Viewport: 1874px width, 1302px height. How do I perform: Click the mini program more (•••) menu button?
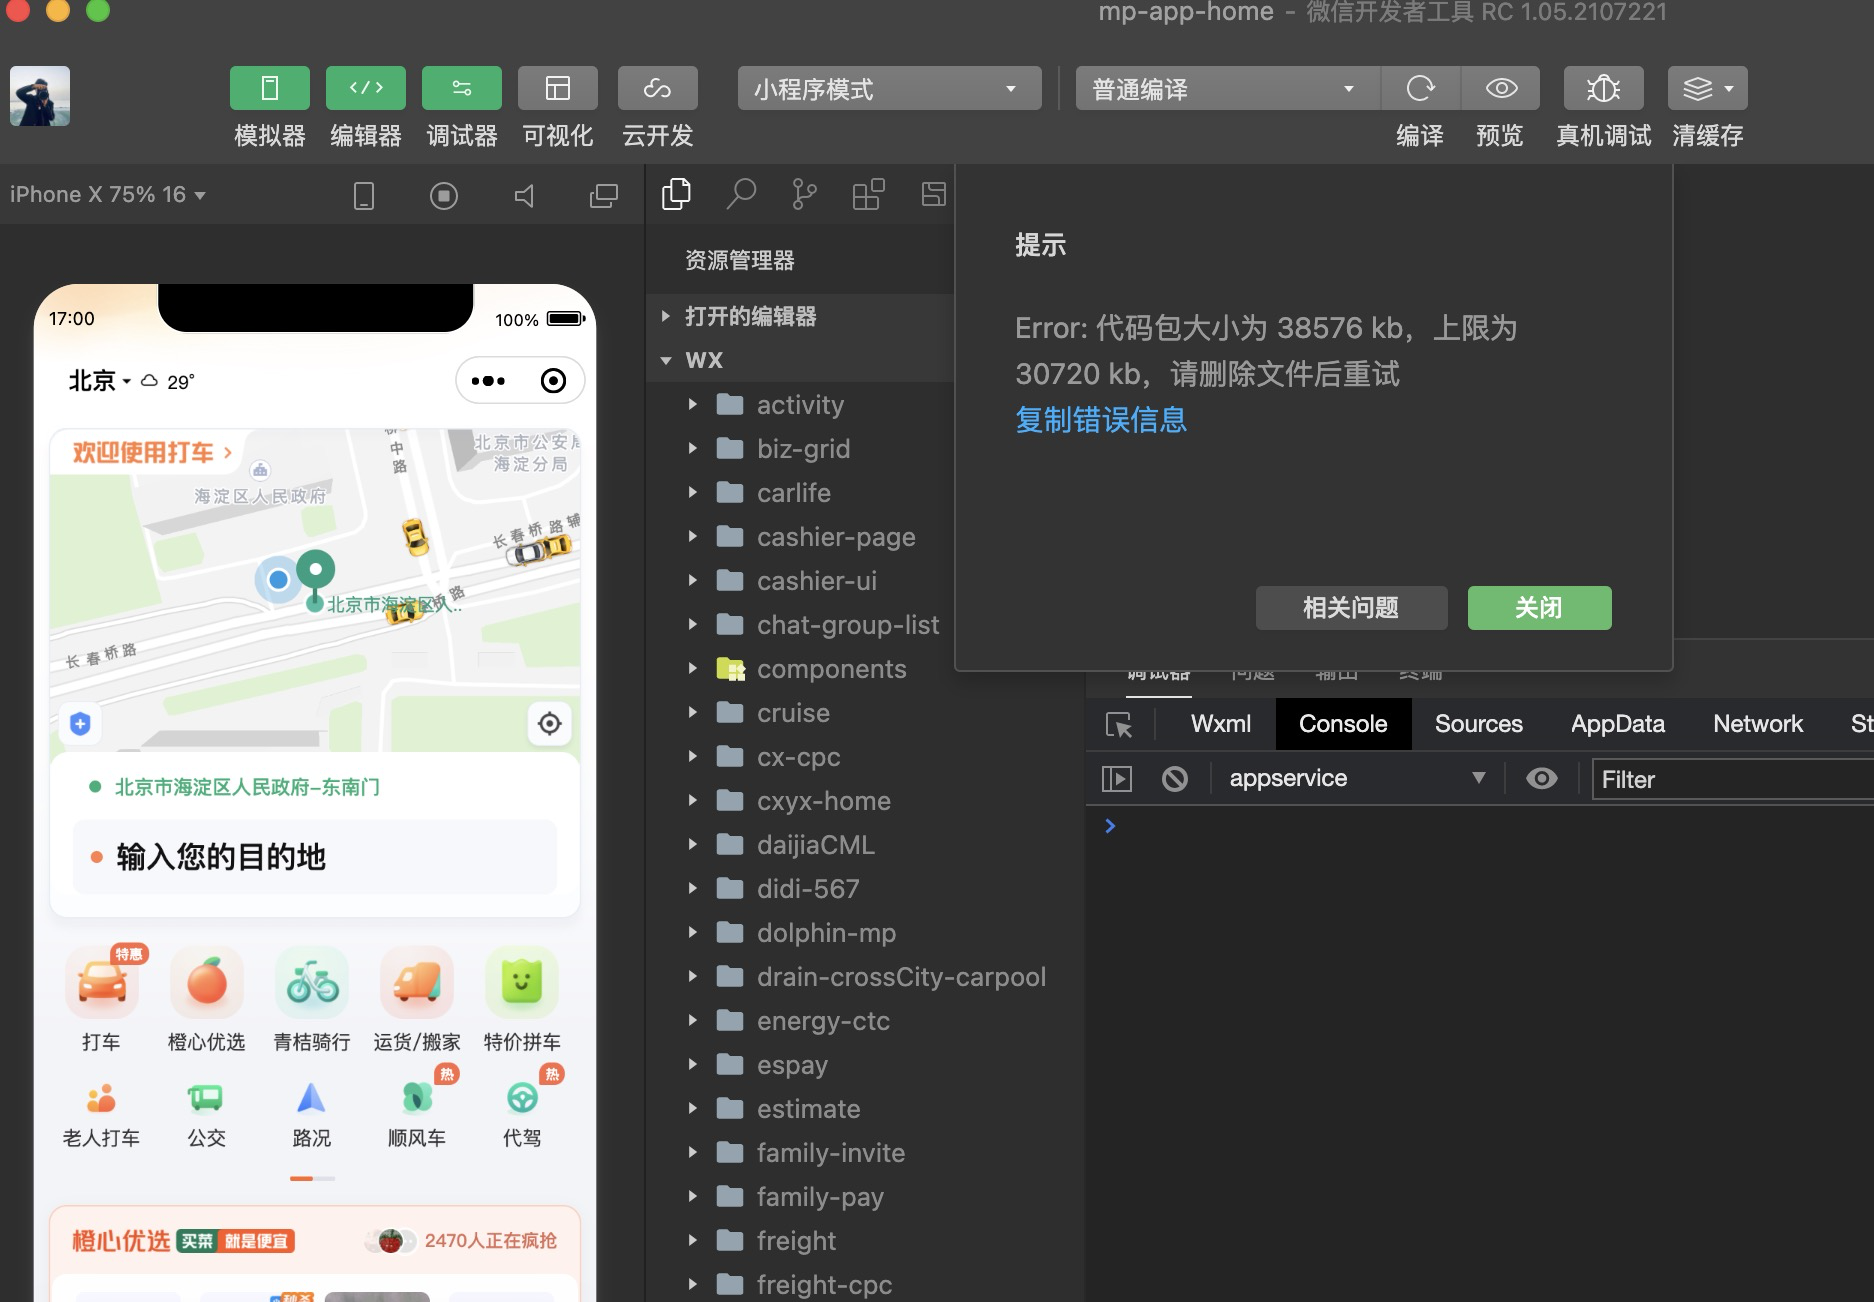[488, 381]
